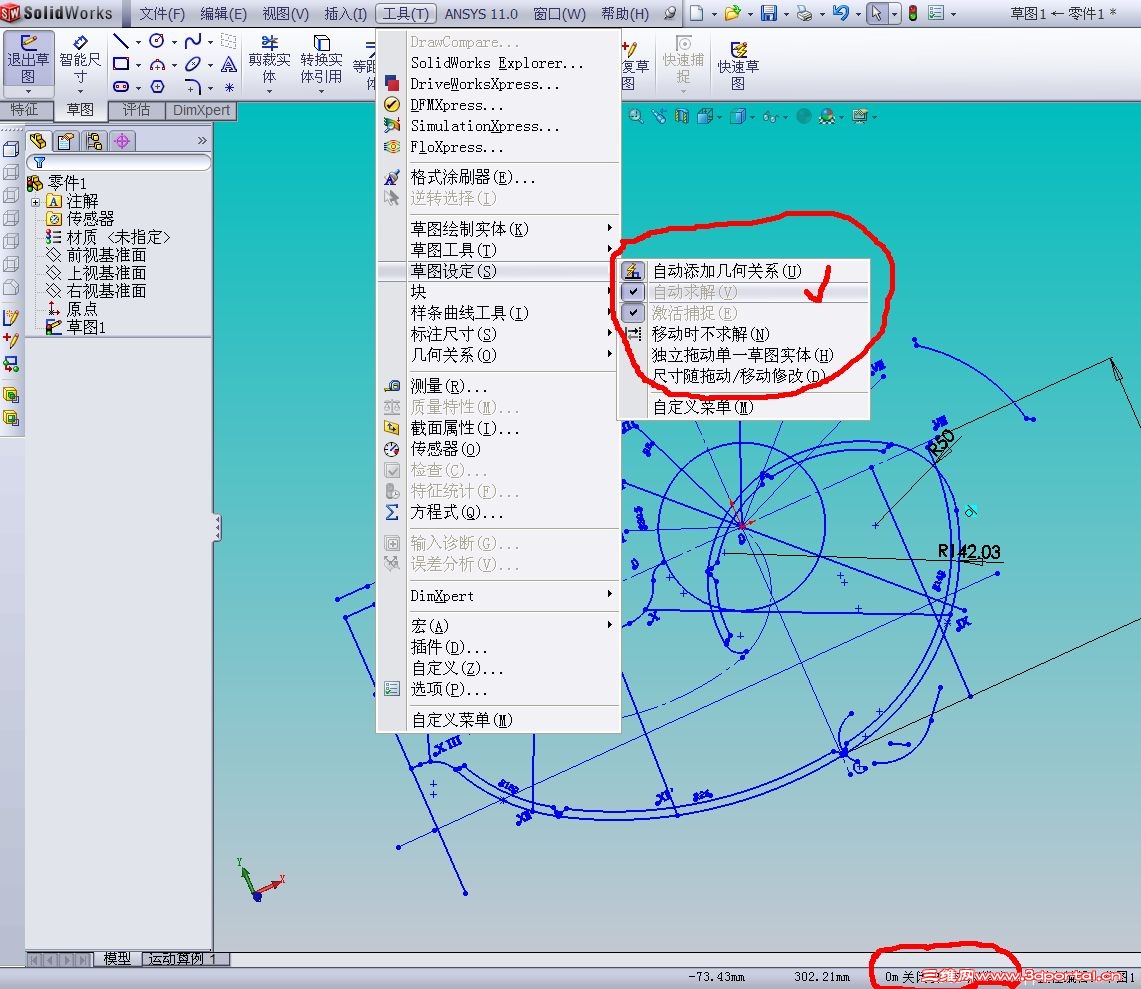Screen dimensions: 1141x989
Task: Open the 文件(F) menu
Action: 162,14
